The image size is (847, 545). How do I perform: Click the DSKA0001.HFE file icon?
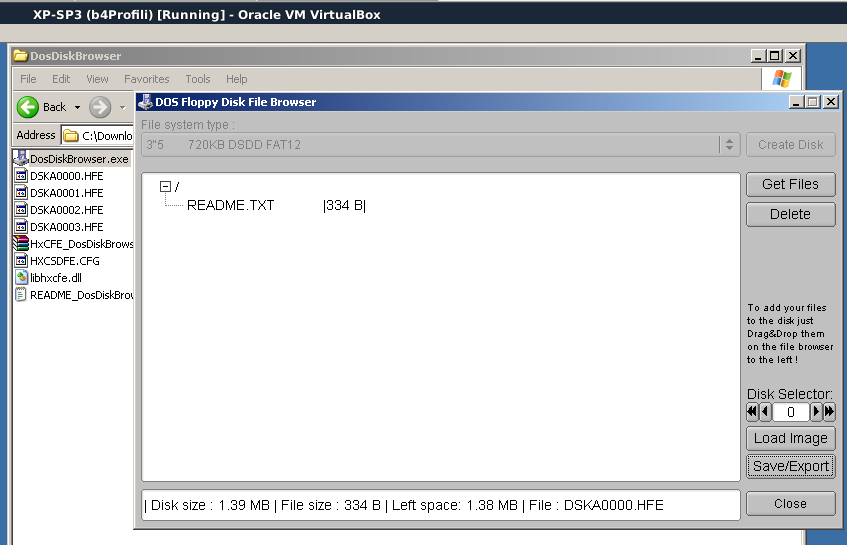[21, 192]
